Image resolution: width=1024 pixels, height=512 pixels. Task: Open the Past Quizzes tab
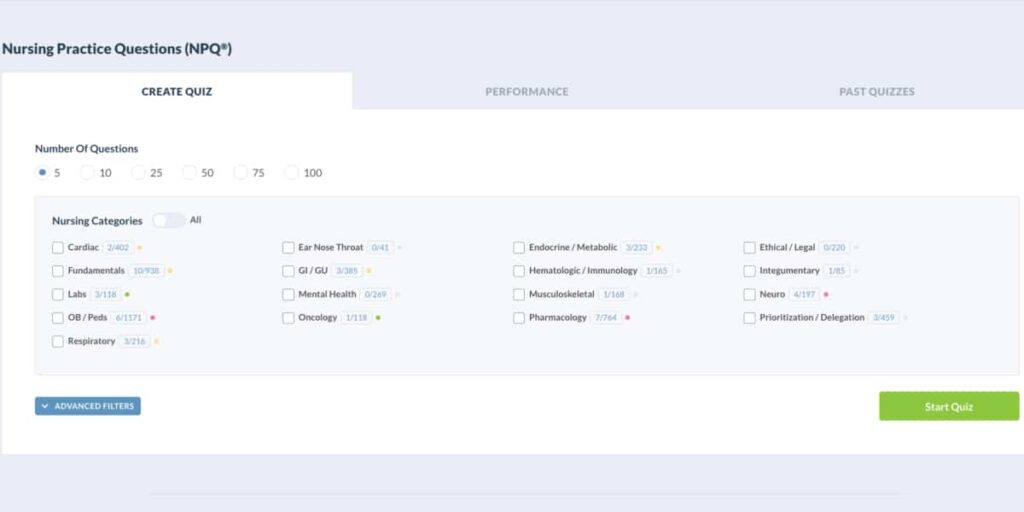876,92
